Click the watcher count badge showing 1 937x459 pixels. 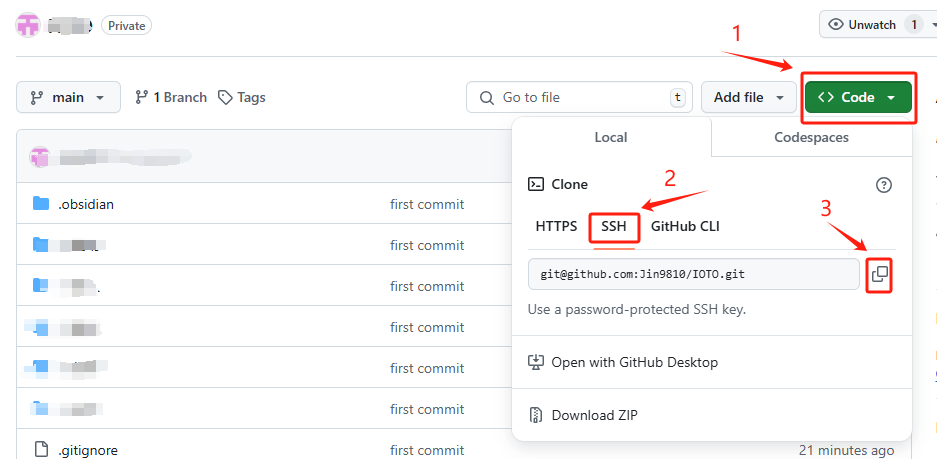[913, 25]
